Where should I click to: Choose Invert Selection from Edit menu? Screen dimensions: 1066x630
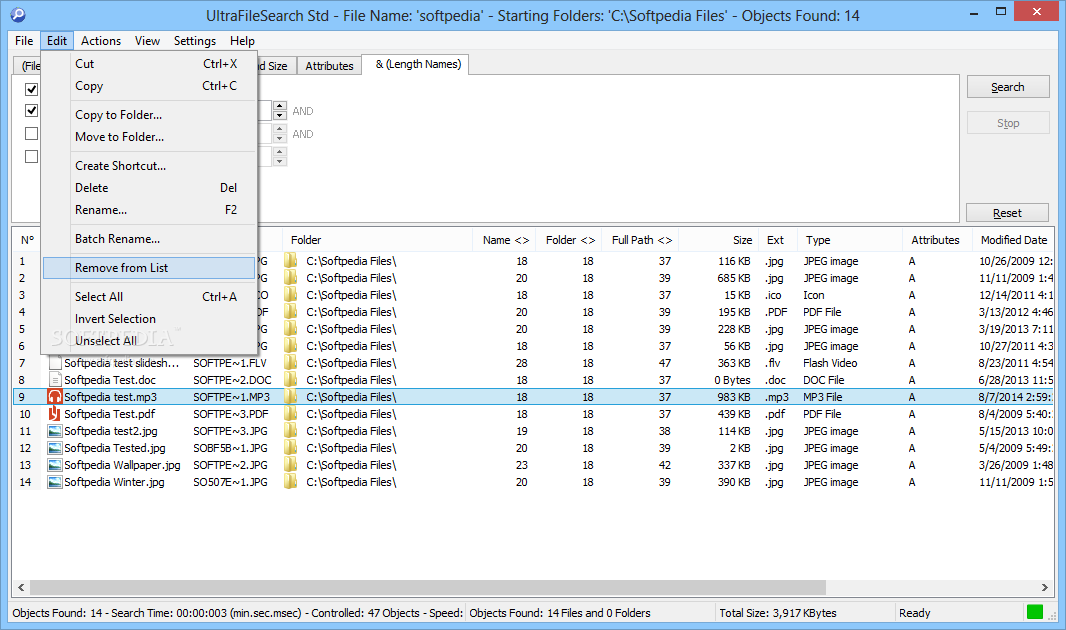(149, 319)
